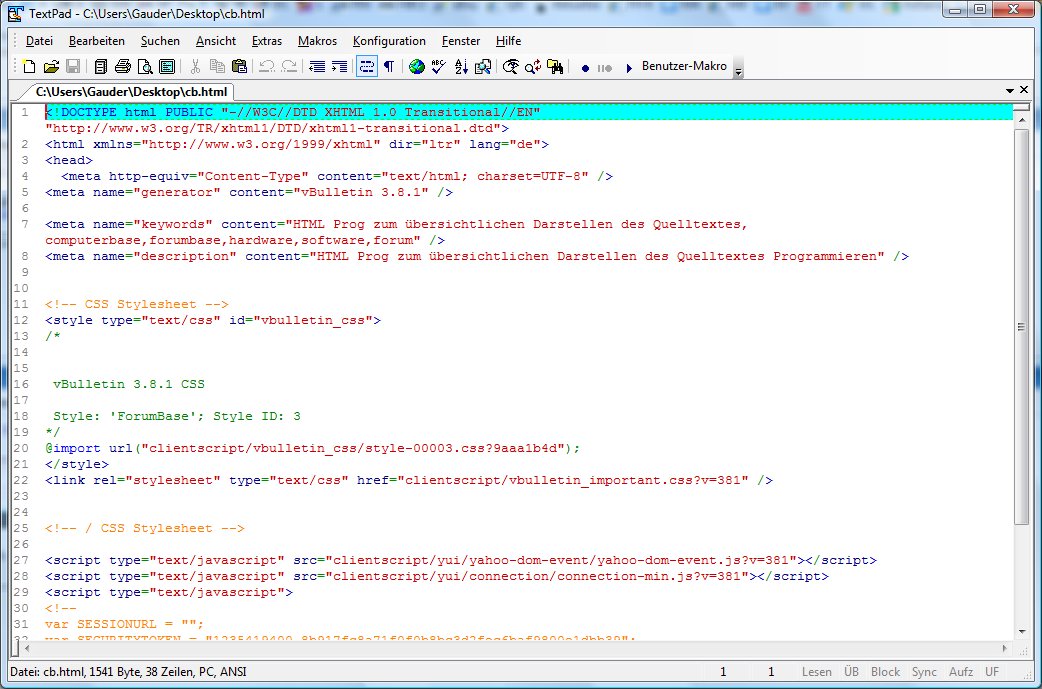Toggle the UF status bar indicator
The width and height of the screenshot is (1042, 689).
991,672
